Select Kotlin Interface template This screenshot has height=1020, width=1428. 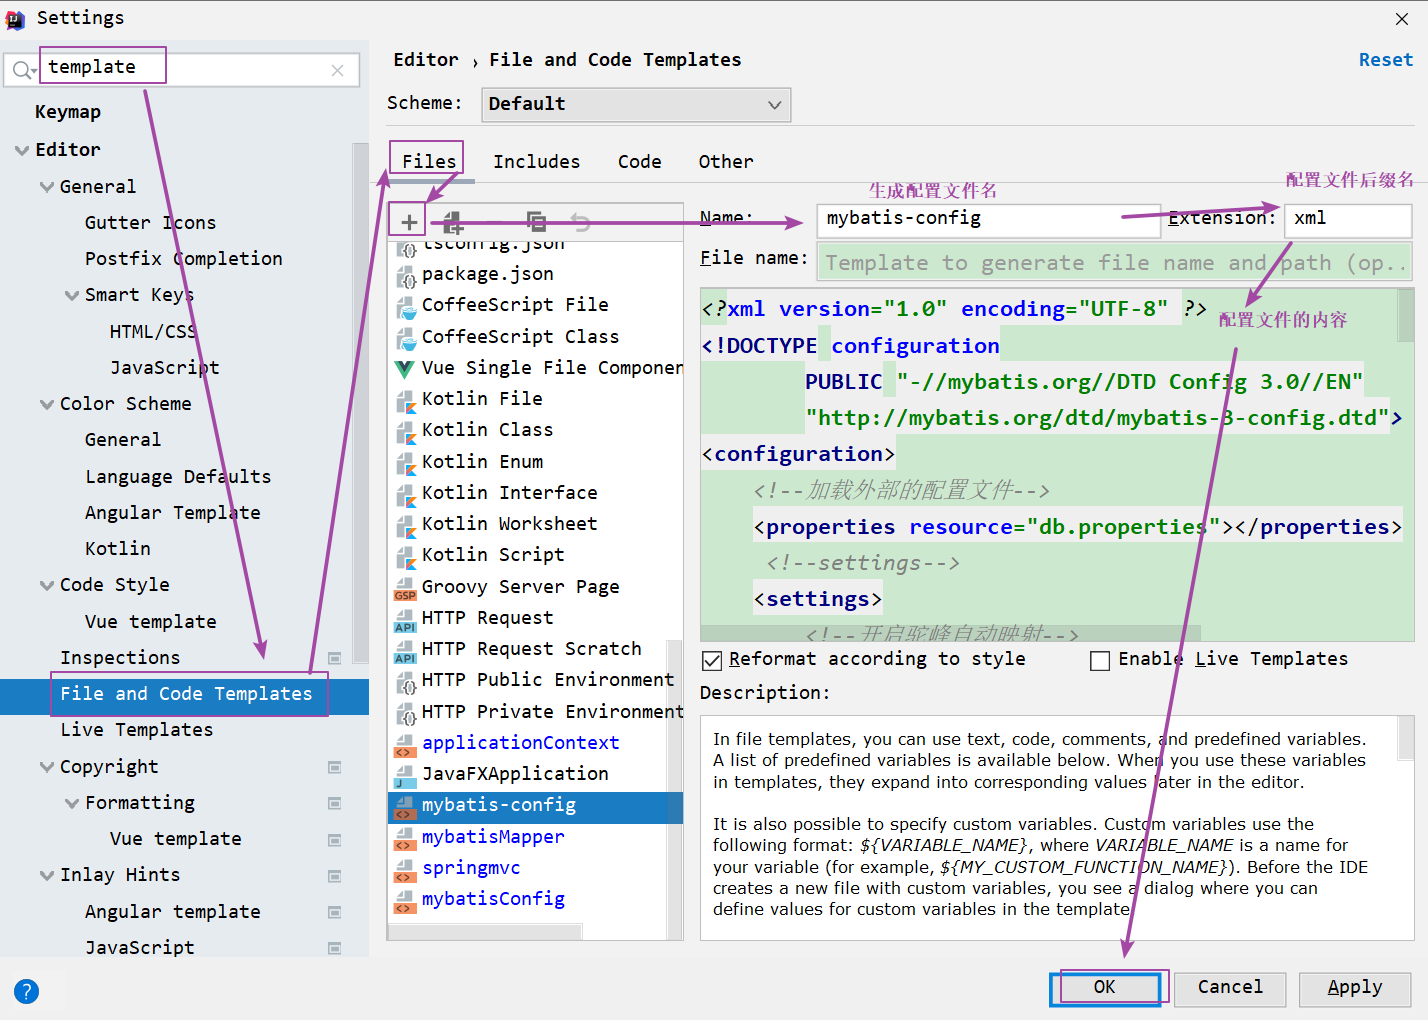[510, 494]
